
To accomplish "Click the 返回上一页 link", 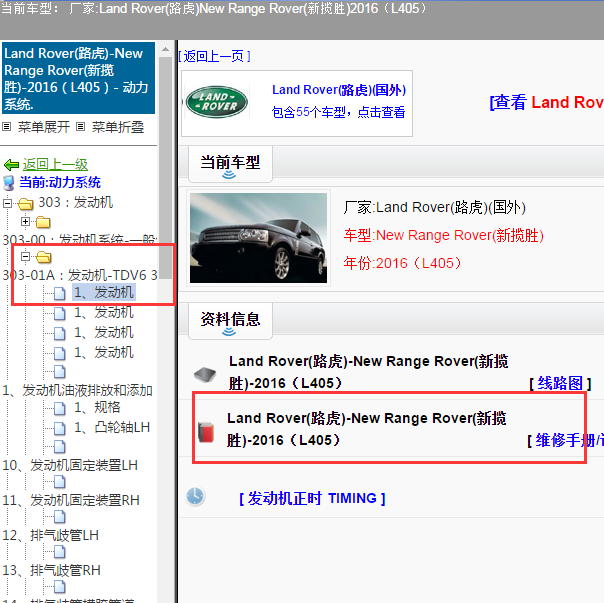I will coord(214,56).
